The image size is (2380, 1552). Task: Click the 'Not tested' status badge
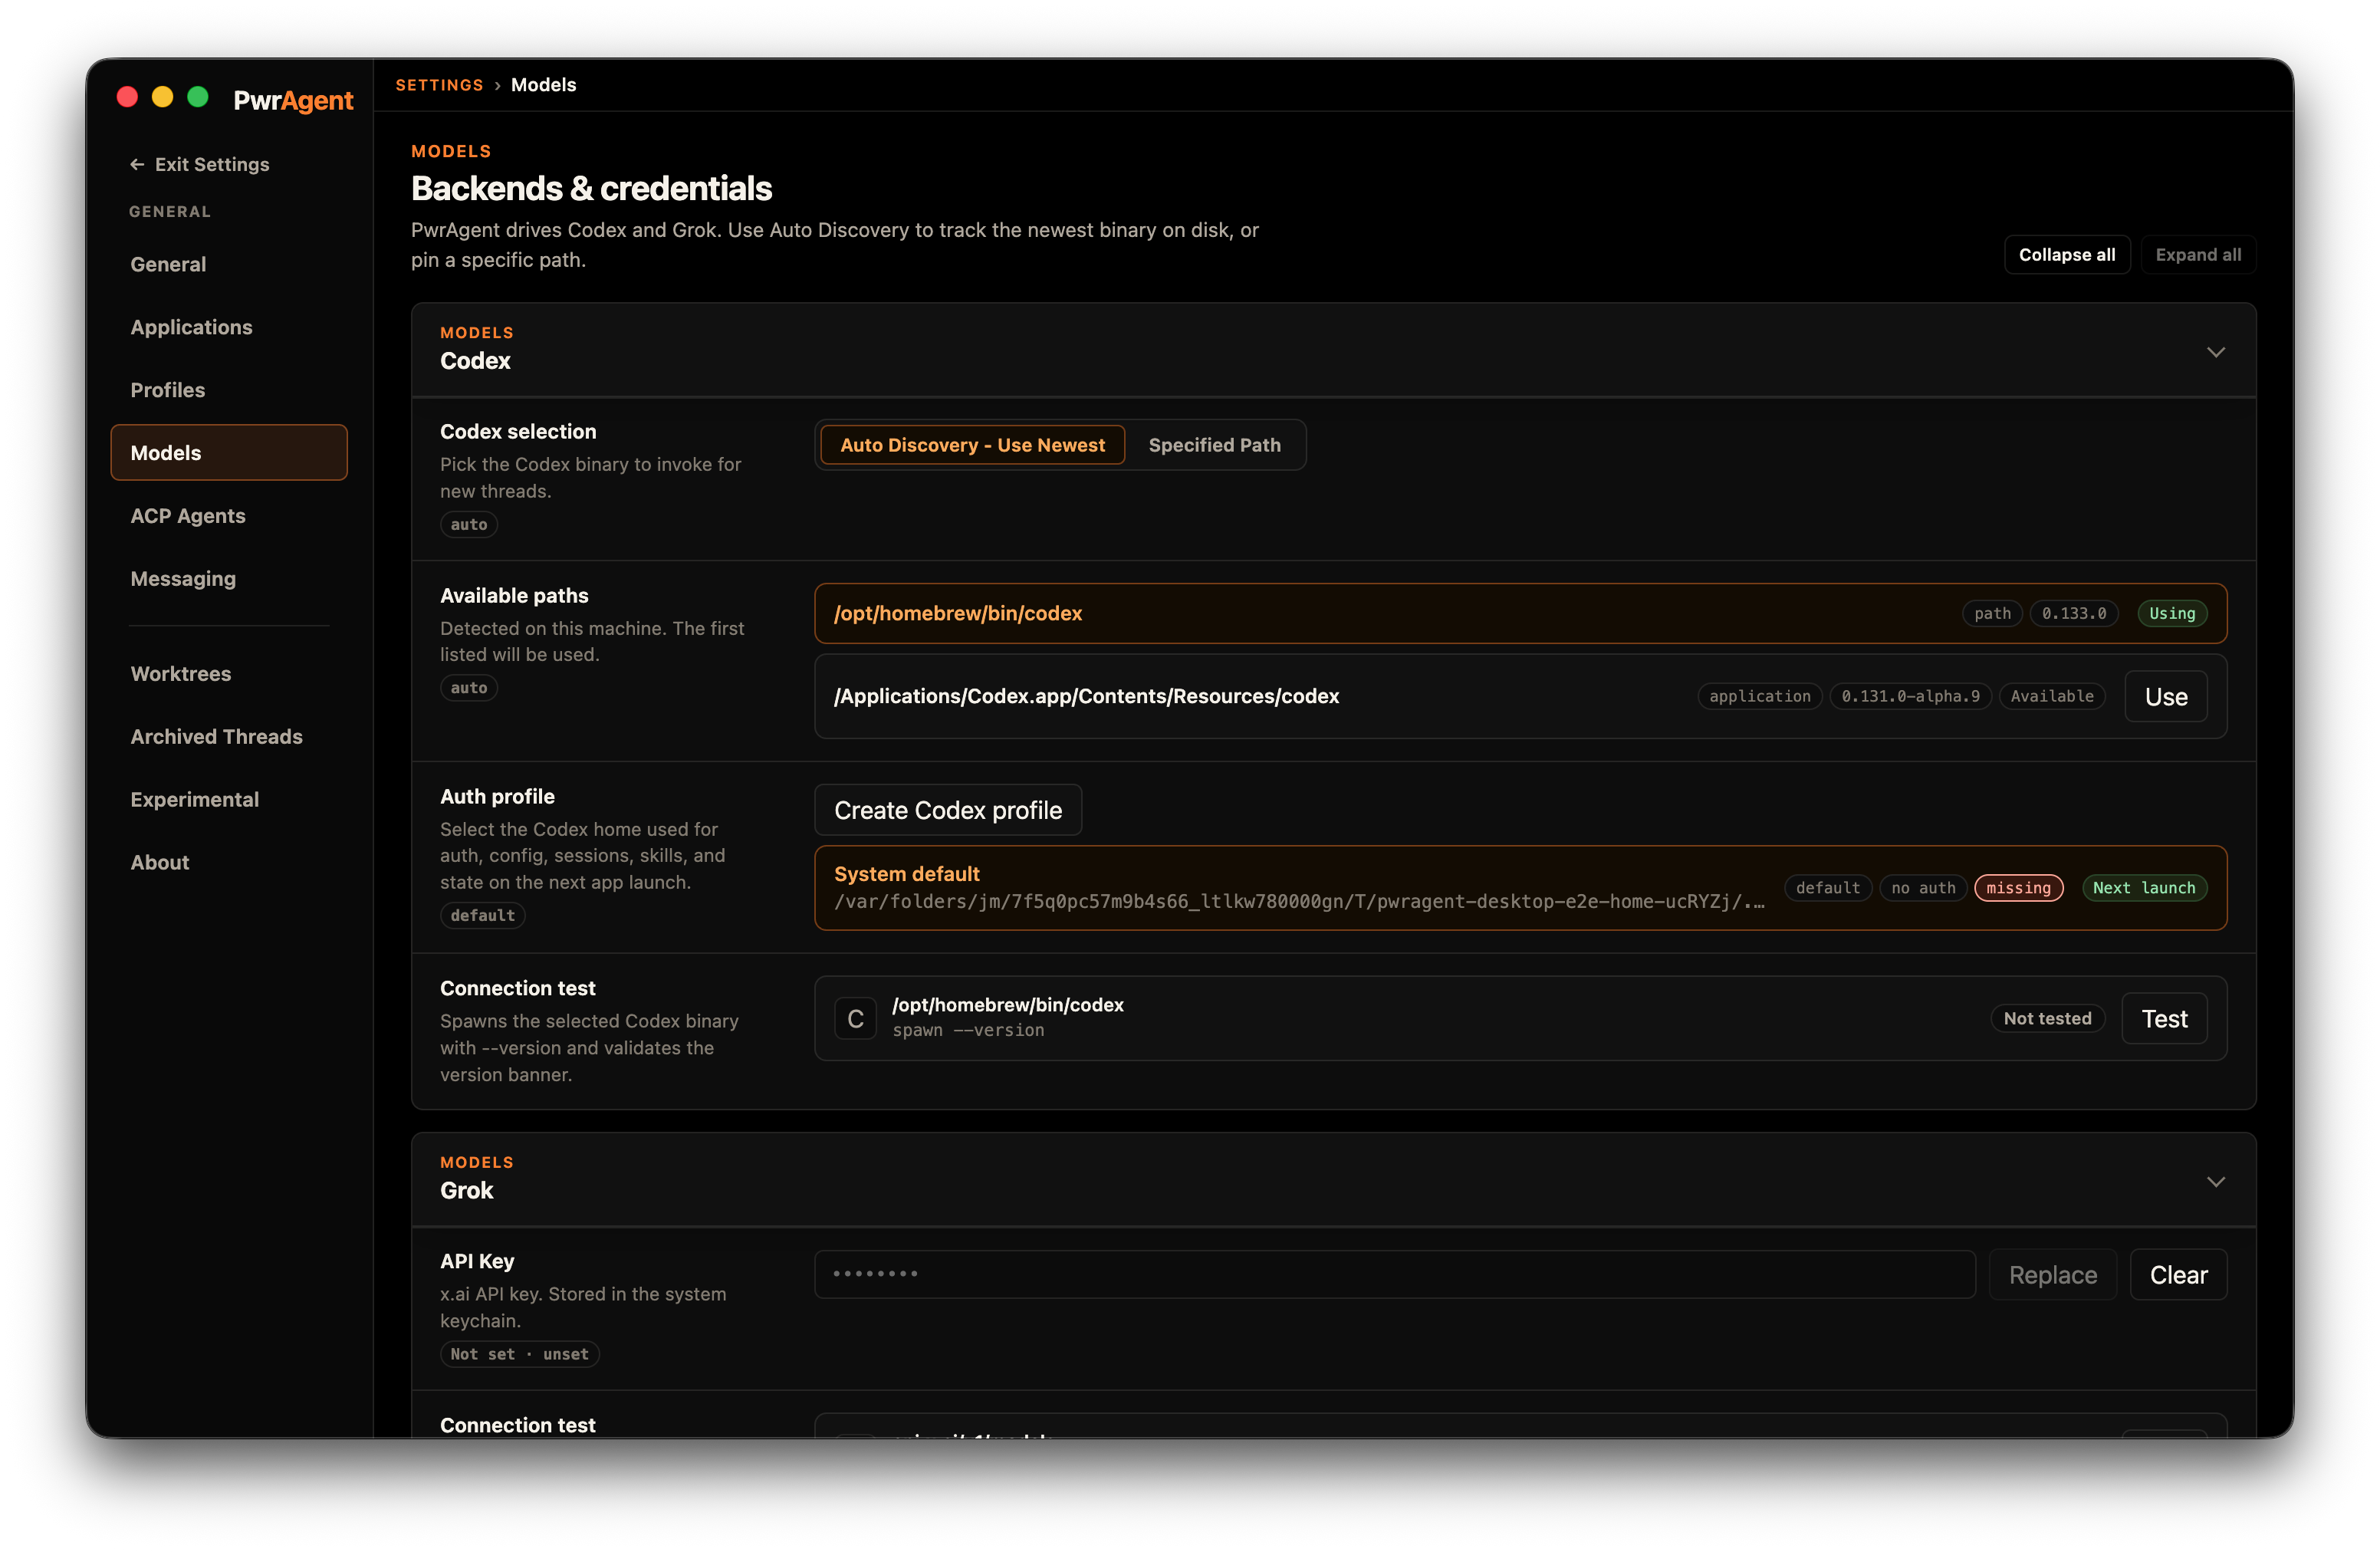click(x=2047, y=1019)
